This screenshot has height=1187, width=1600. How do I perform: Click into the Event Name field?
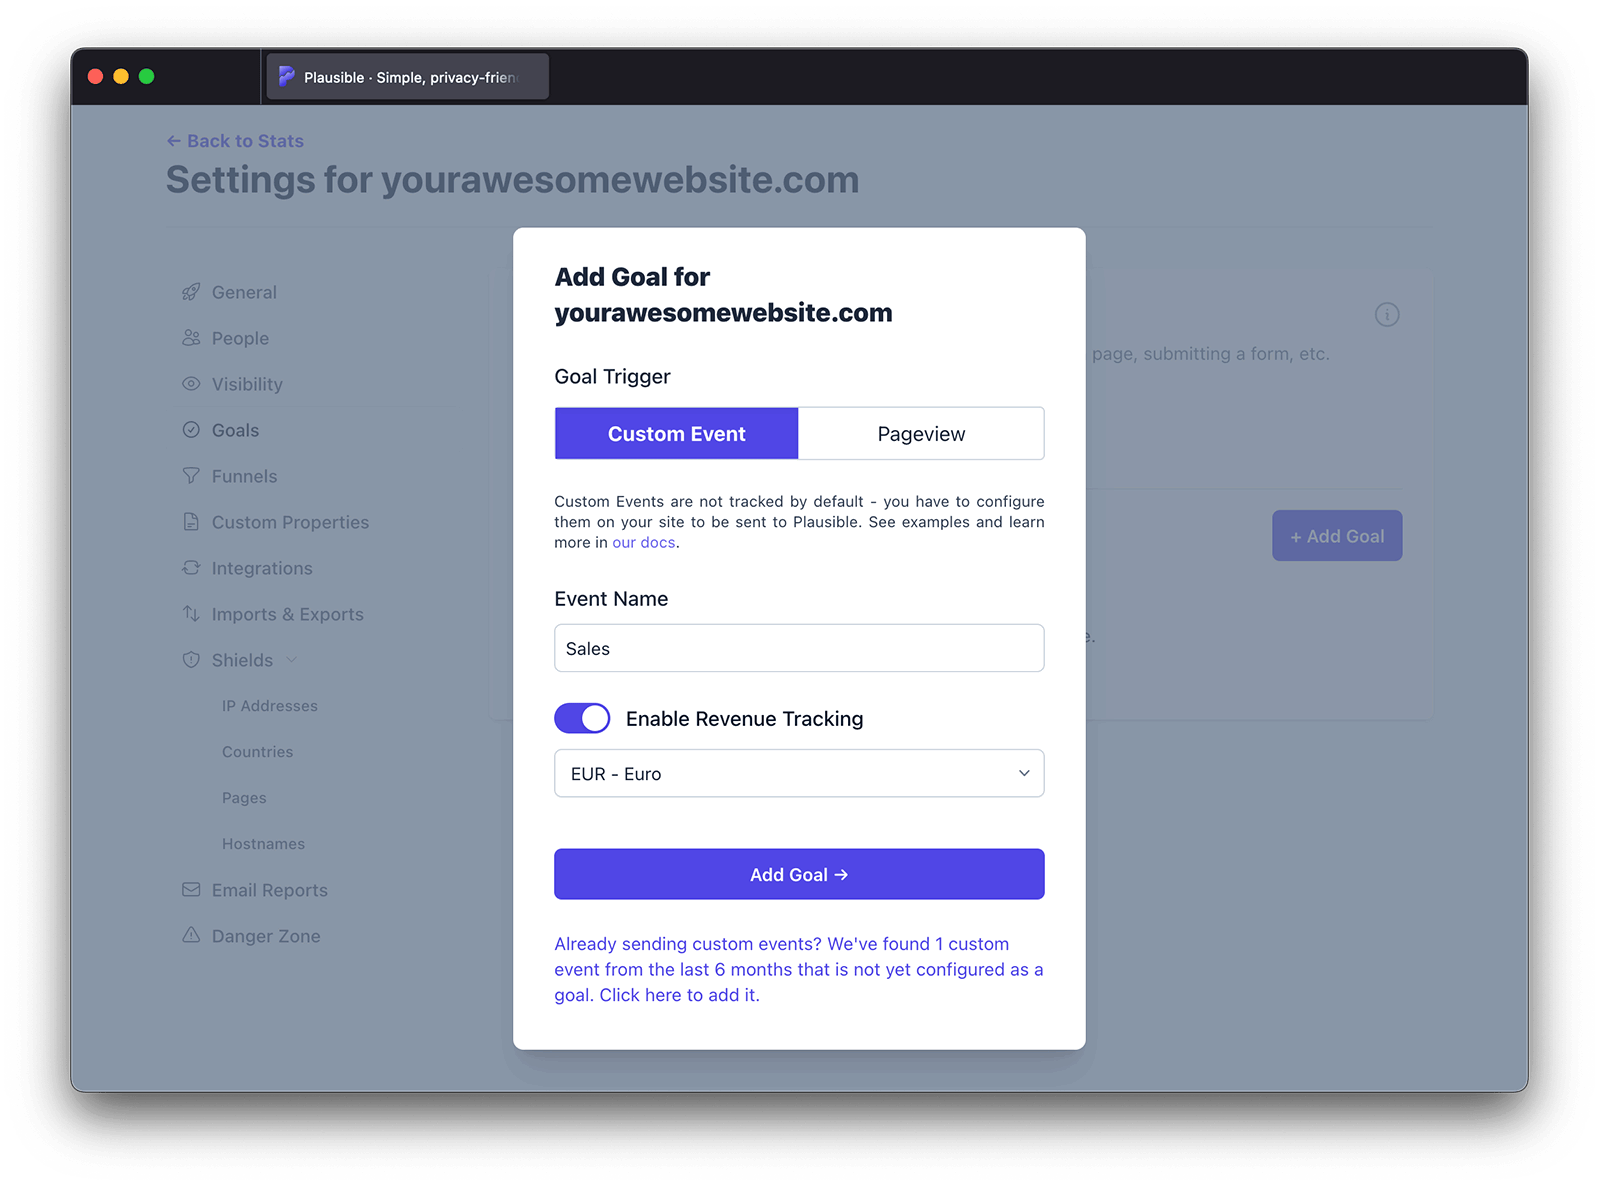pos(799,649)
